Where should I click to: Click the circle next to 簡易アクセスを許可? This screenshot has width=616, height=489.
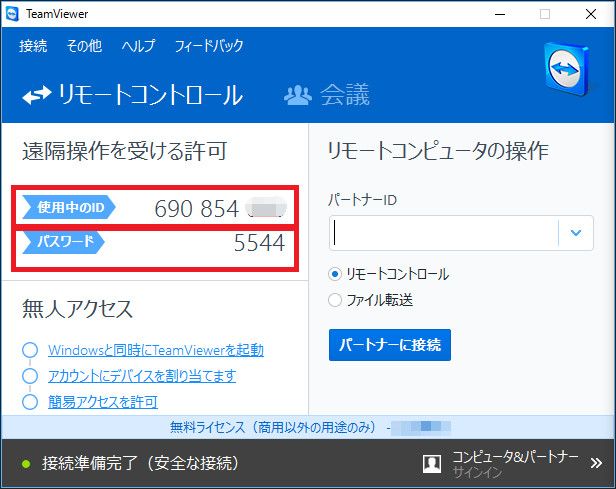click(x=30, y=402)
